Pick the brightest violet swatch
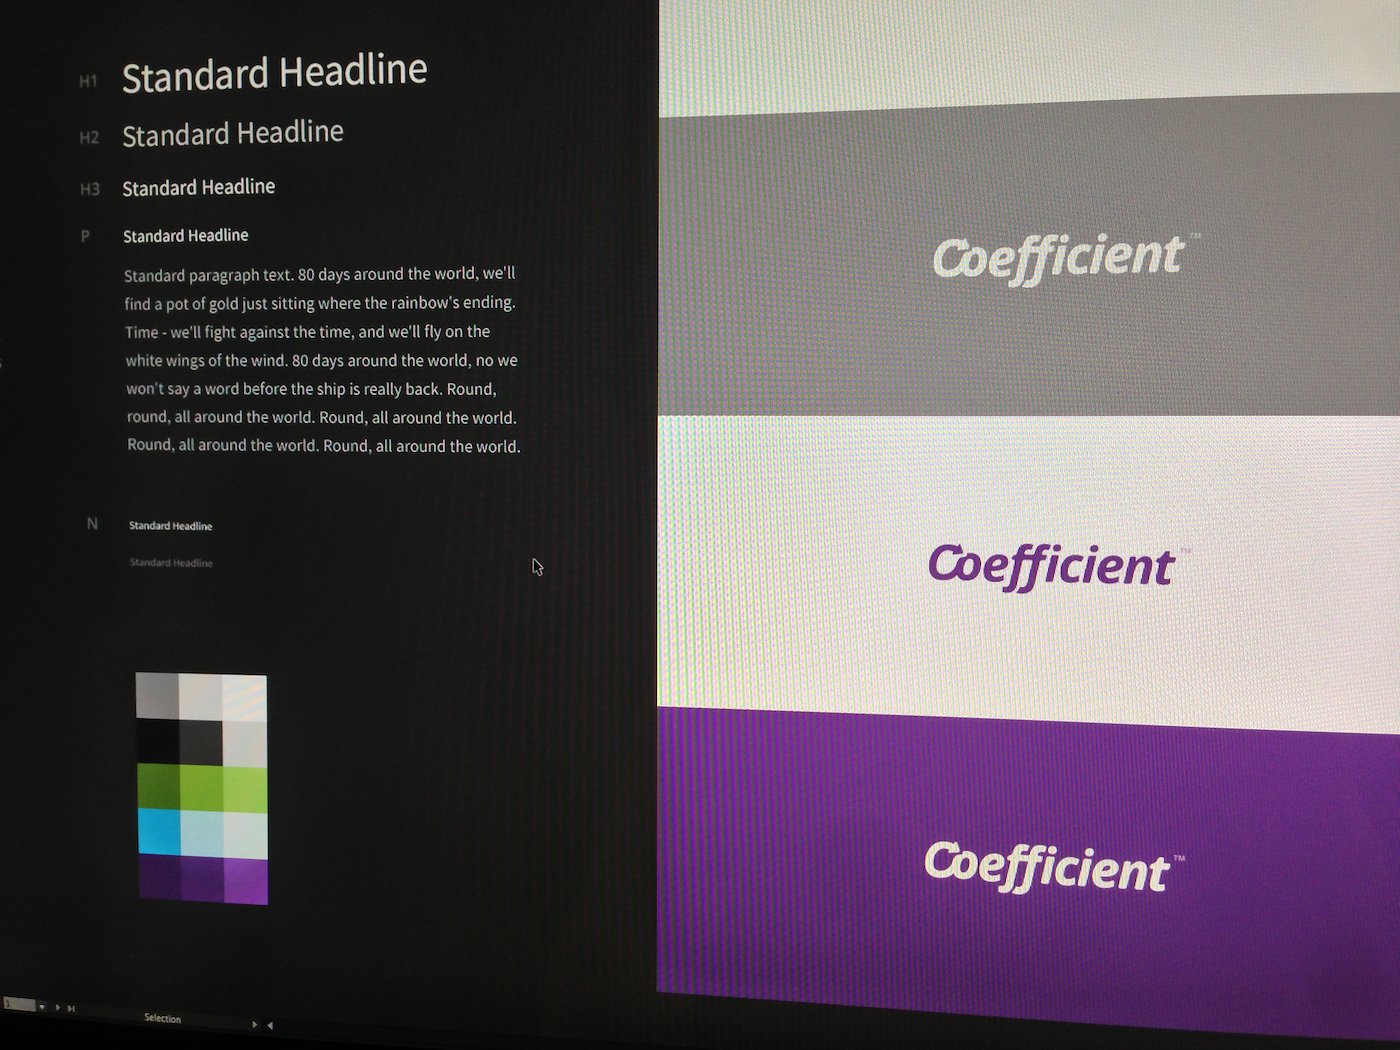1400x1050 pixels. tap(247, 881)
